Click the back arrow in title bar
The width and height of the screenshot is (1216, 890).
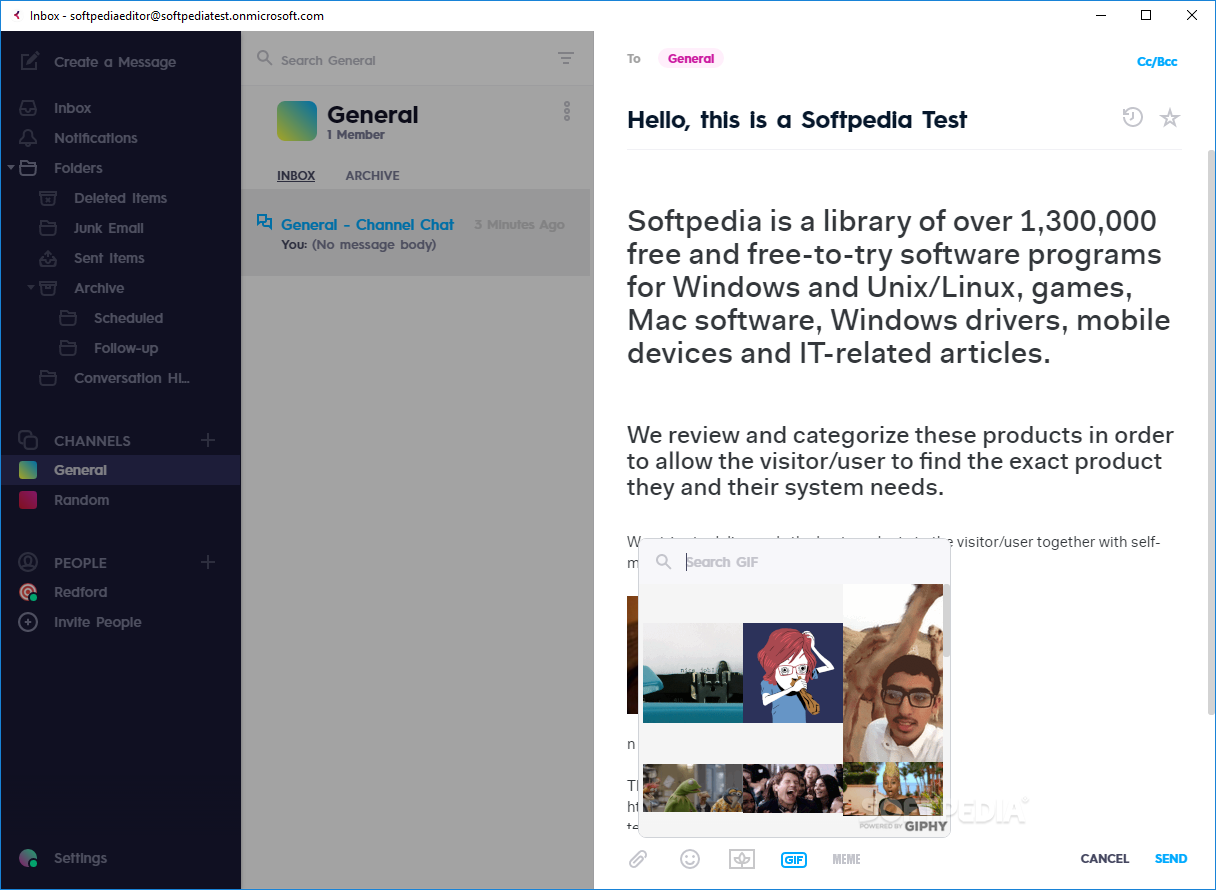[x=16, y=15]
